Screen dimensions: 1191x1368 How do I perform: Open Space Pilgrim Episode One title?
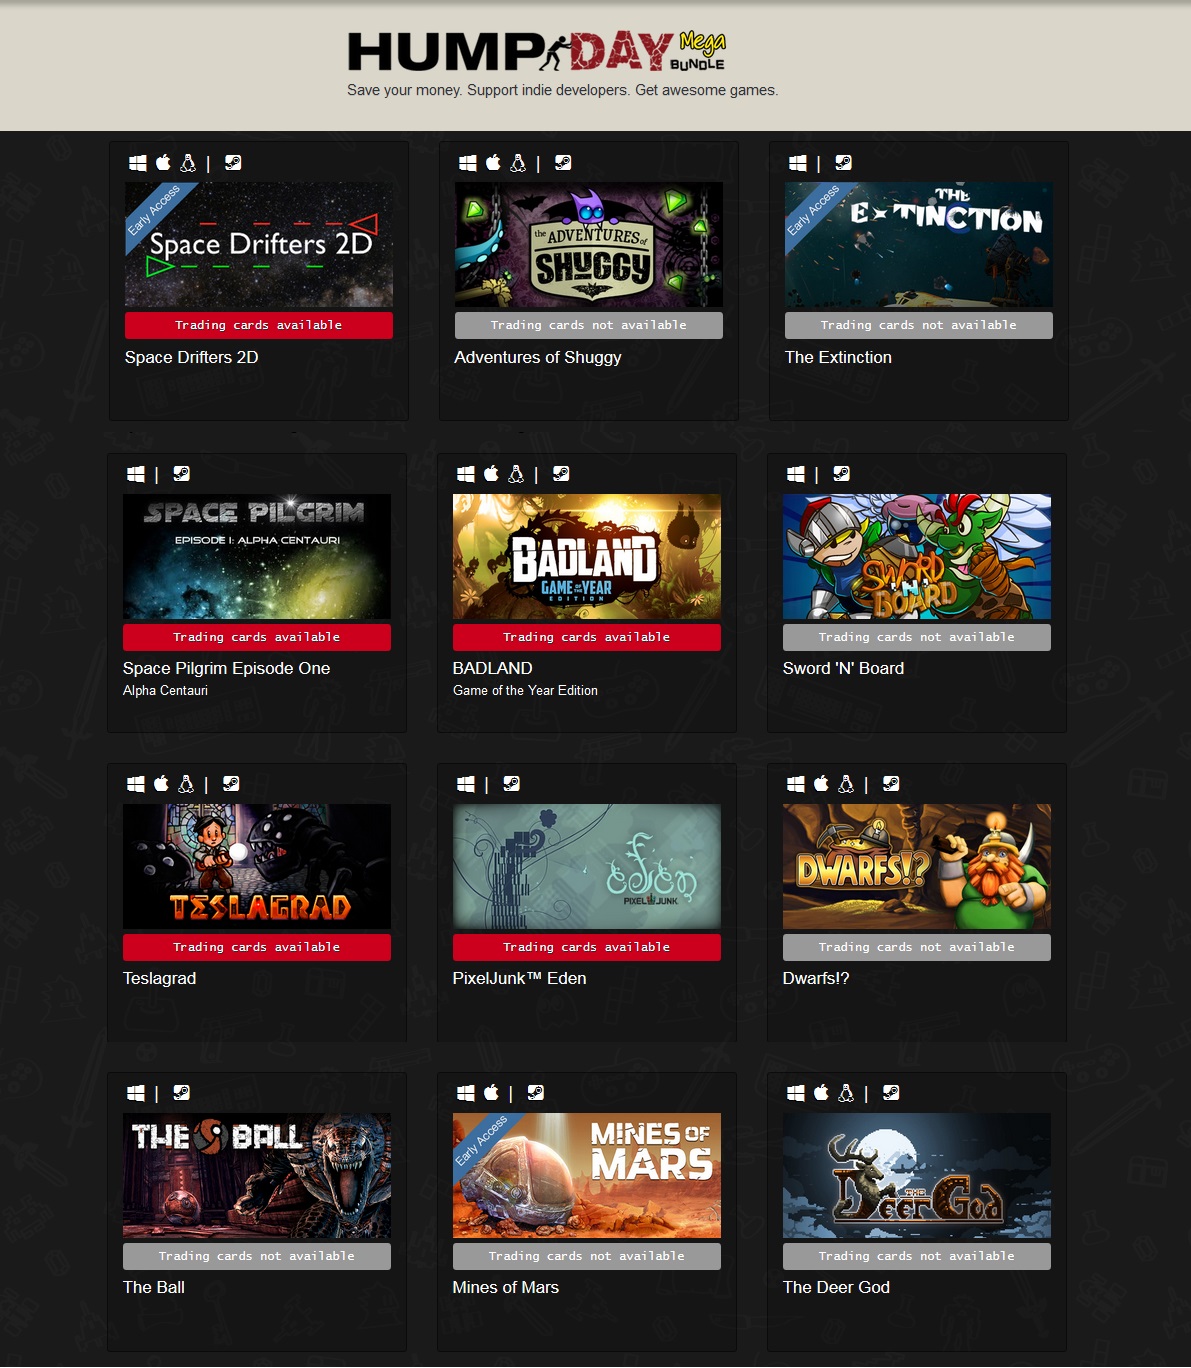pos(226,668)
